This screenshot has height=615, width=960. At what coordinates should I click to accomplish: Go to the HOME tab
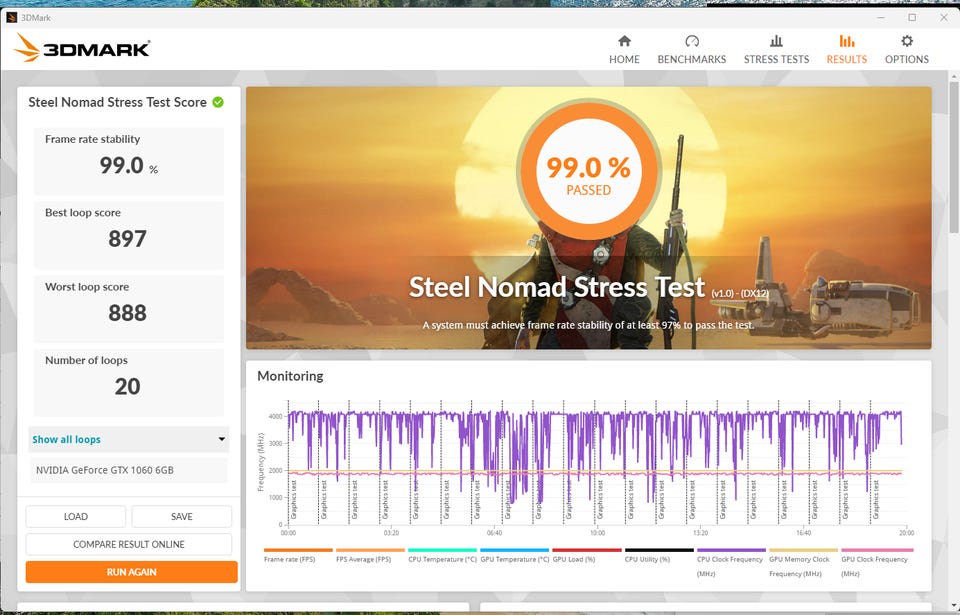click(x=624, y=50)
